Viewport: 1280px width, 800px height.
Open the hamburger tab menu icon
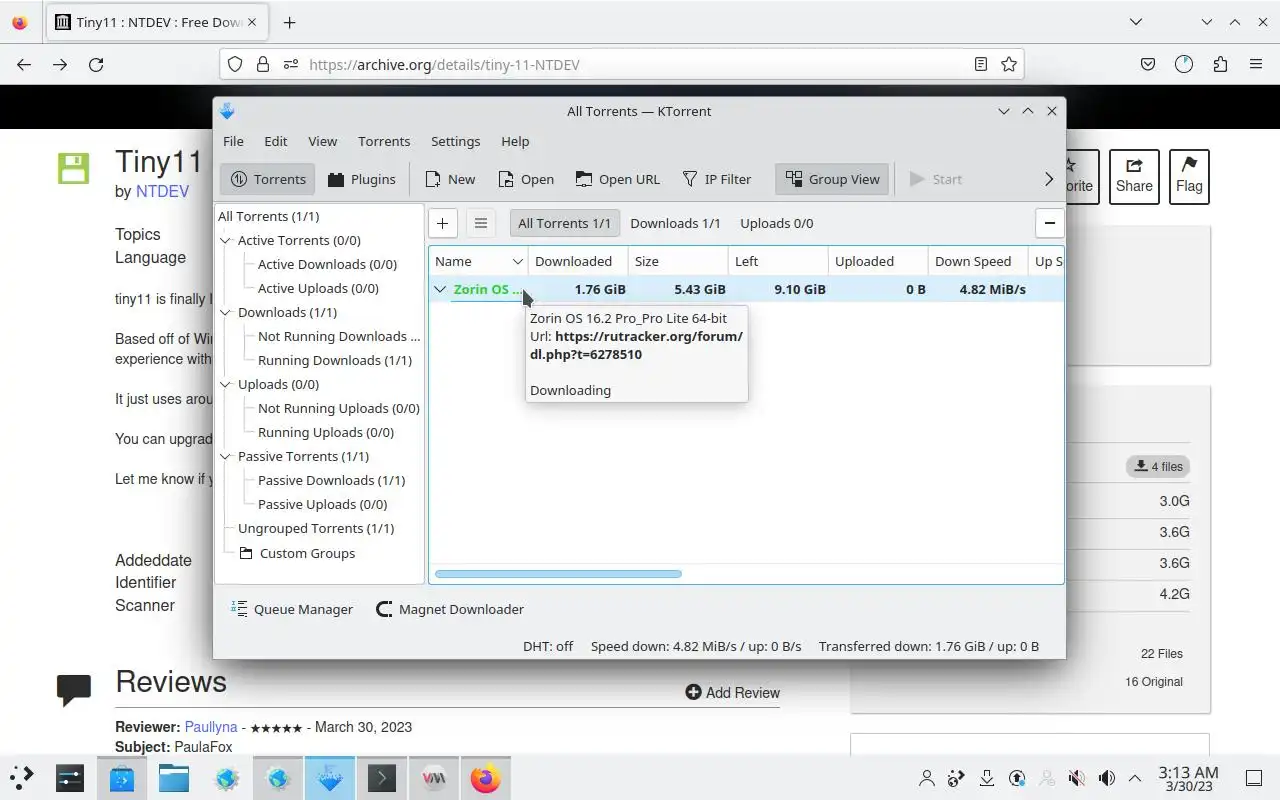(481, 223)
